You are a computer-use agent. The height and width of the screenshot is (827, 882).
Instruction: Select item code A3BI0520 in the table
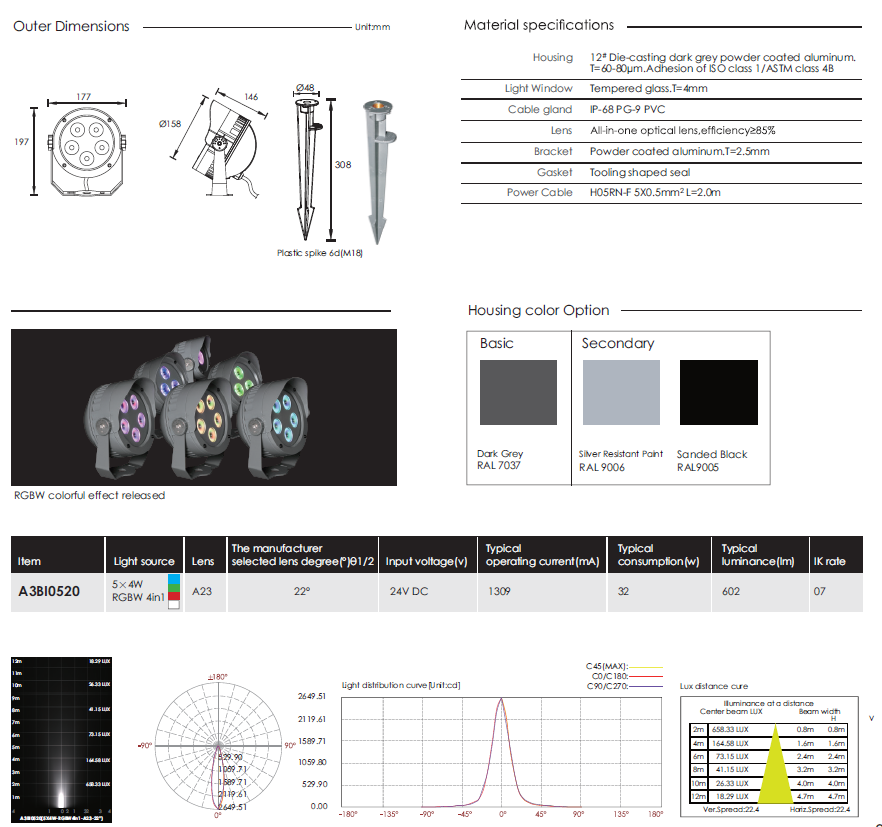click(x=52, y=591)
